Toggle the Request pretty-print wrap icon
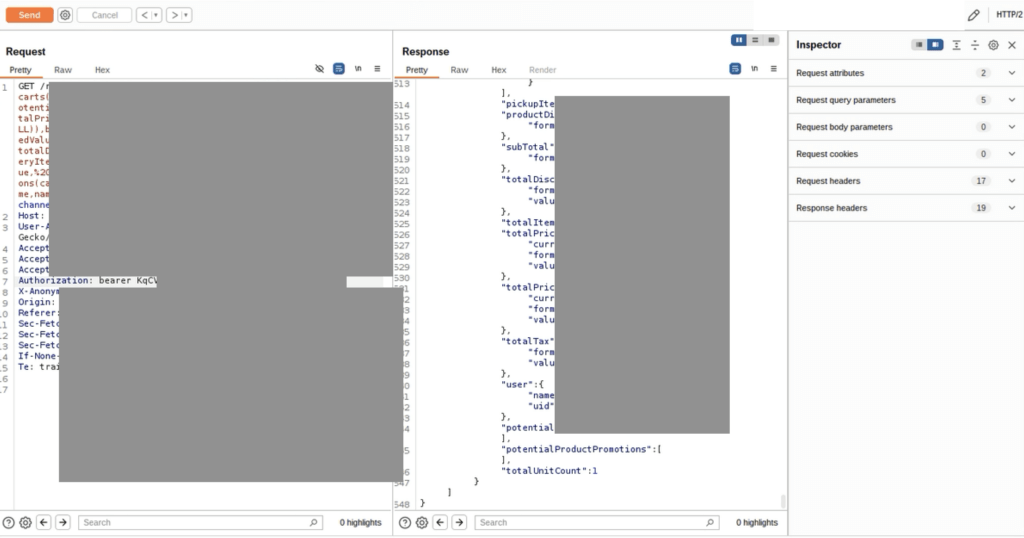The image size is (1024, 538). coord(339,69)
